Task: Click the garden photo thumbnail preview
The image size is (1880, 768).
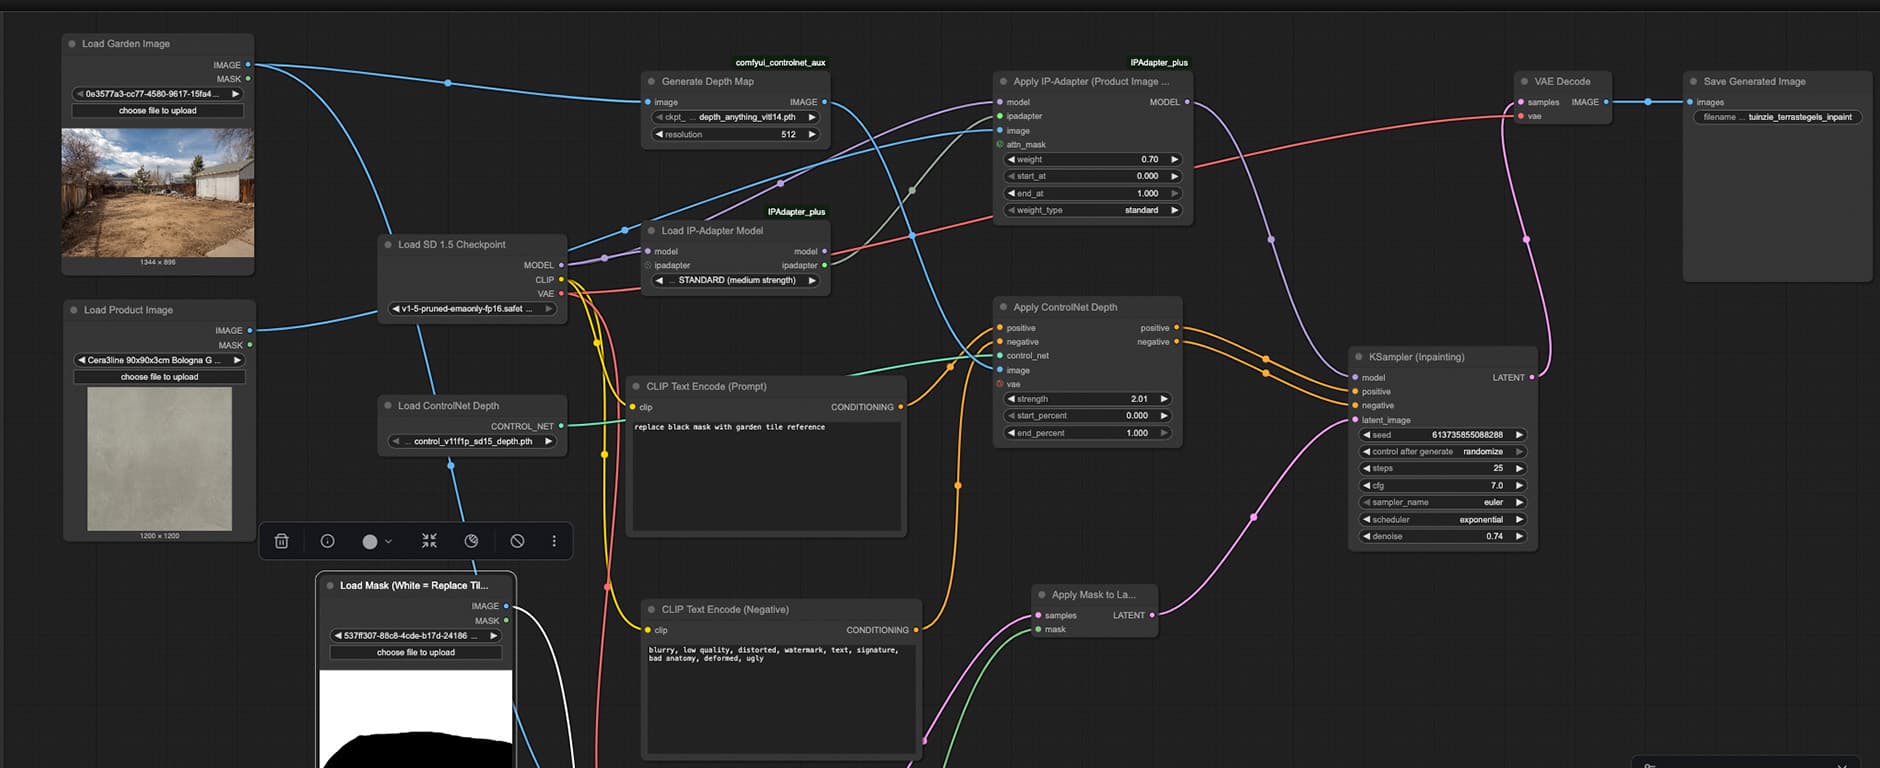Action: [x=157, y=192]
